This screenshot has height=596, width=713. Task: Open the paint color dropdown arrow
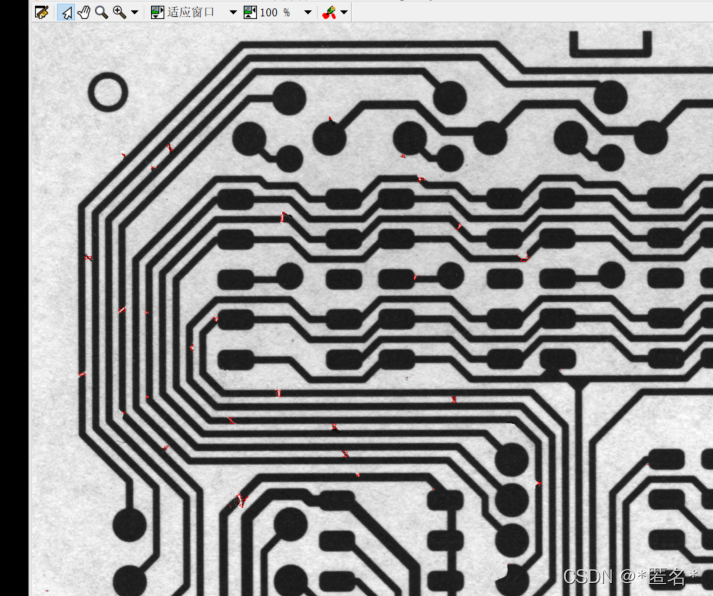click(x=344, y=12)
